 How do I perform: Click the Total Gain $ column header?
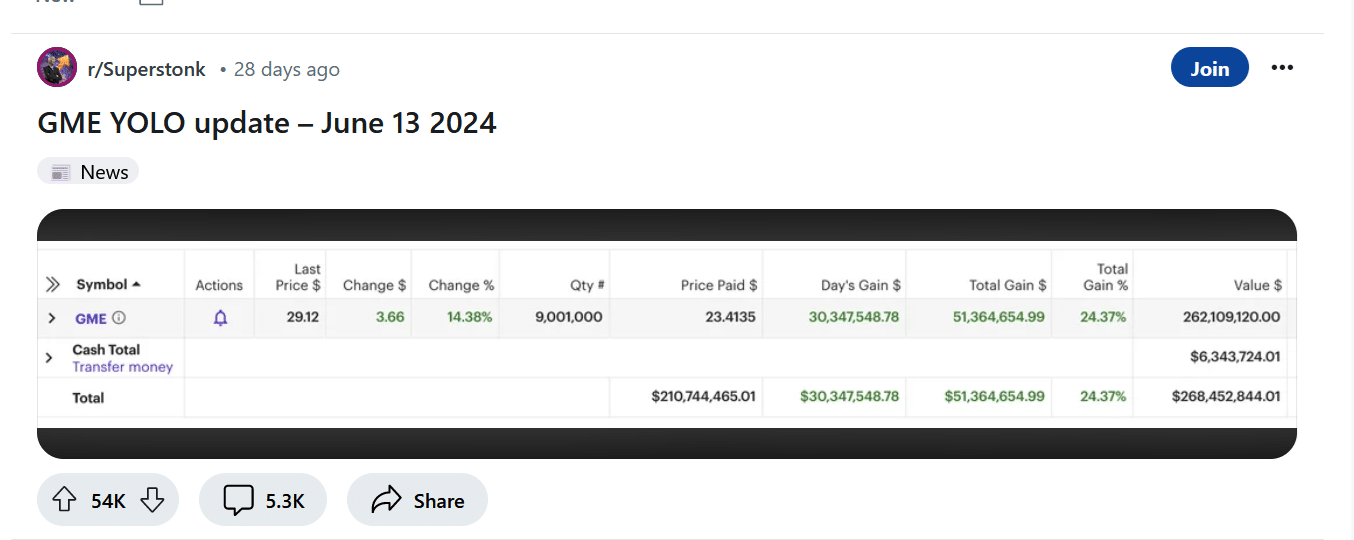[x=1008, y=285]
